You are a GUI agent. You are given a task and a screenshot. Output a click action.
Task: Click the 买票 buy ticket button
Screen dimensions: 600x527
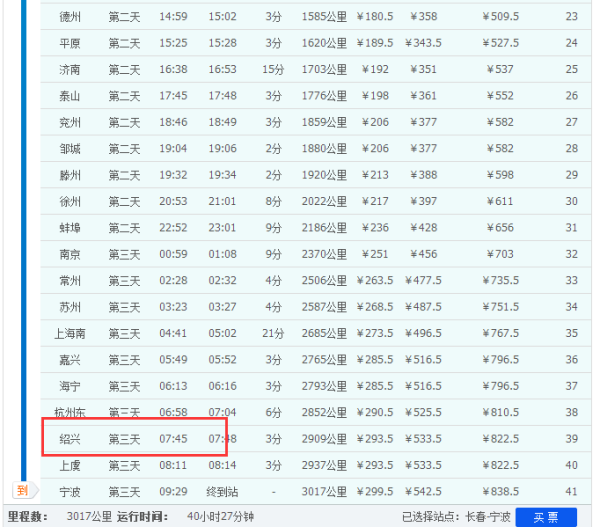[x=546, y=516]
